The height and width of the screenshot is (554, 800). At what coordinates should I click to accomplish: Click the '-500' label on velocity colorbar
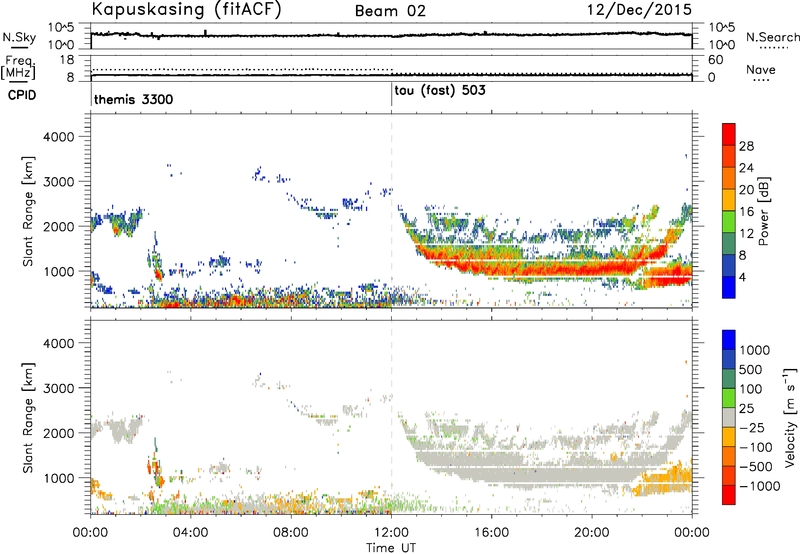756,466
